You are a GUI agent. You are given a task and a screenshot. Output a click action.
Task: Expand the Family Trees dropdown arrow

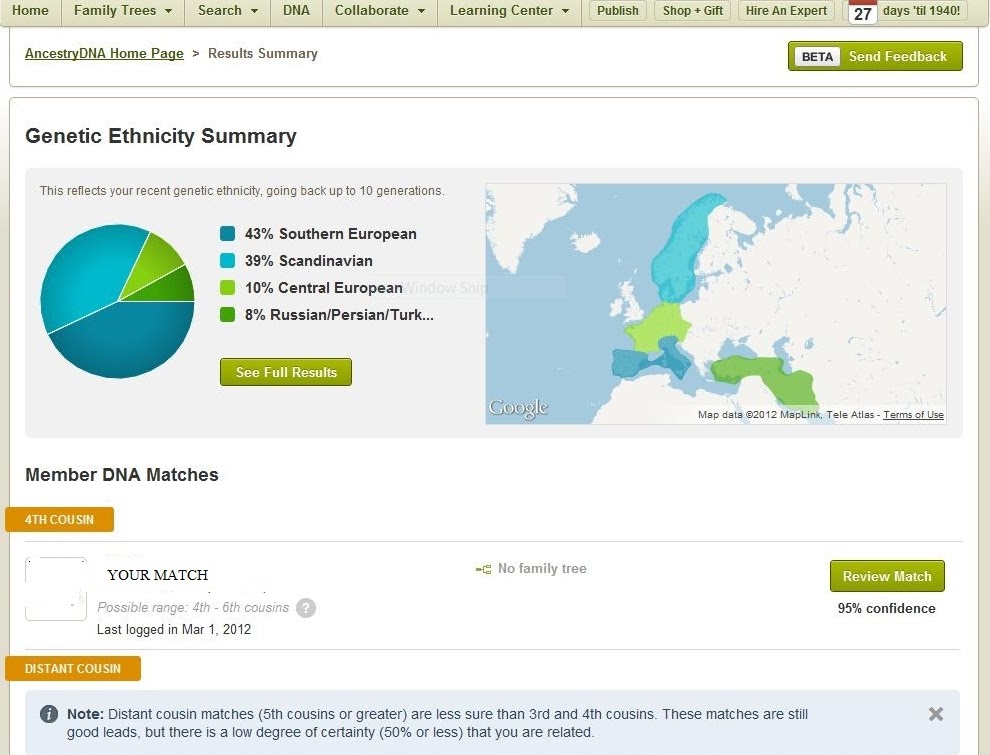click(169, 11)
